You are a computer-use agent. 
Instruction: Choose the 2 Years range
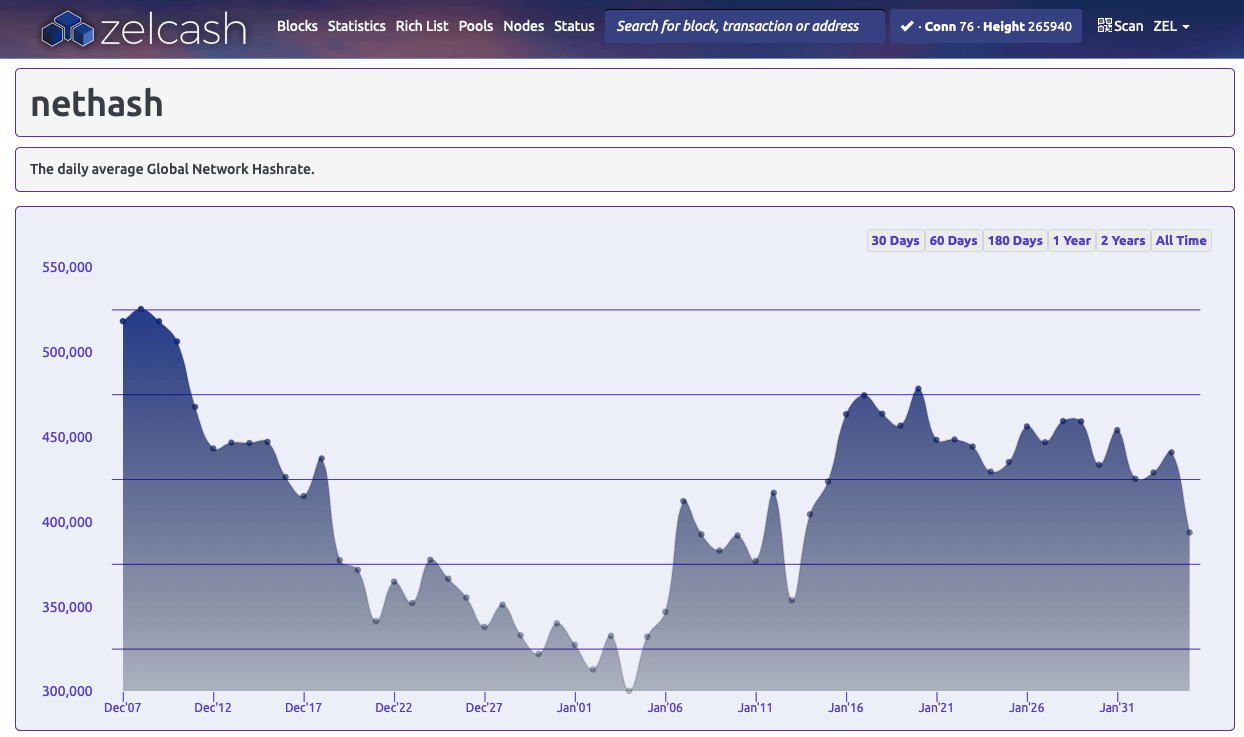tap(1123, 241)
